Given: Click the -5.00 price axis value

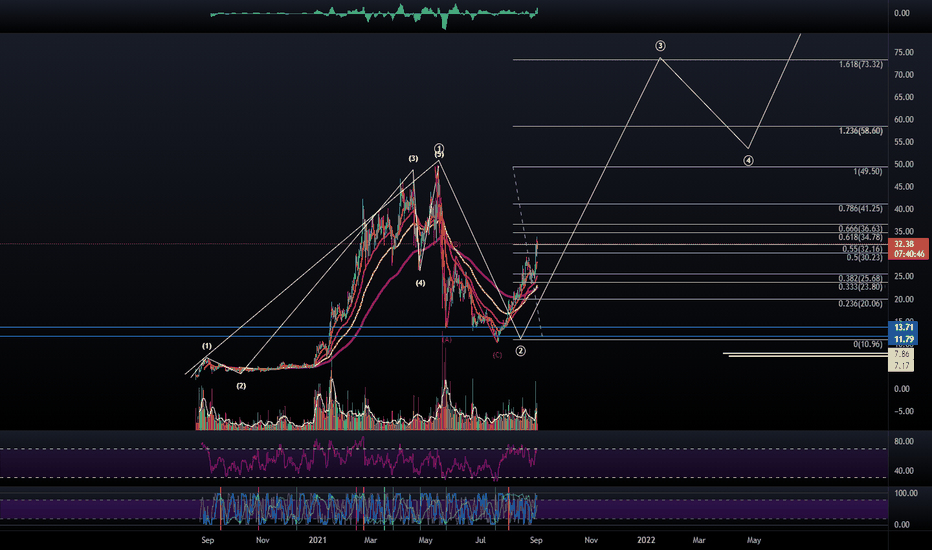Looking at the screenshot, I should (902, 411).
